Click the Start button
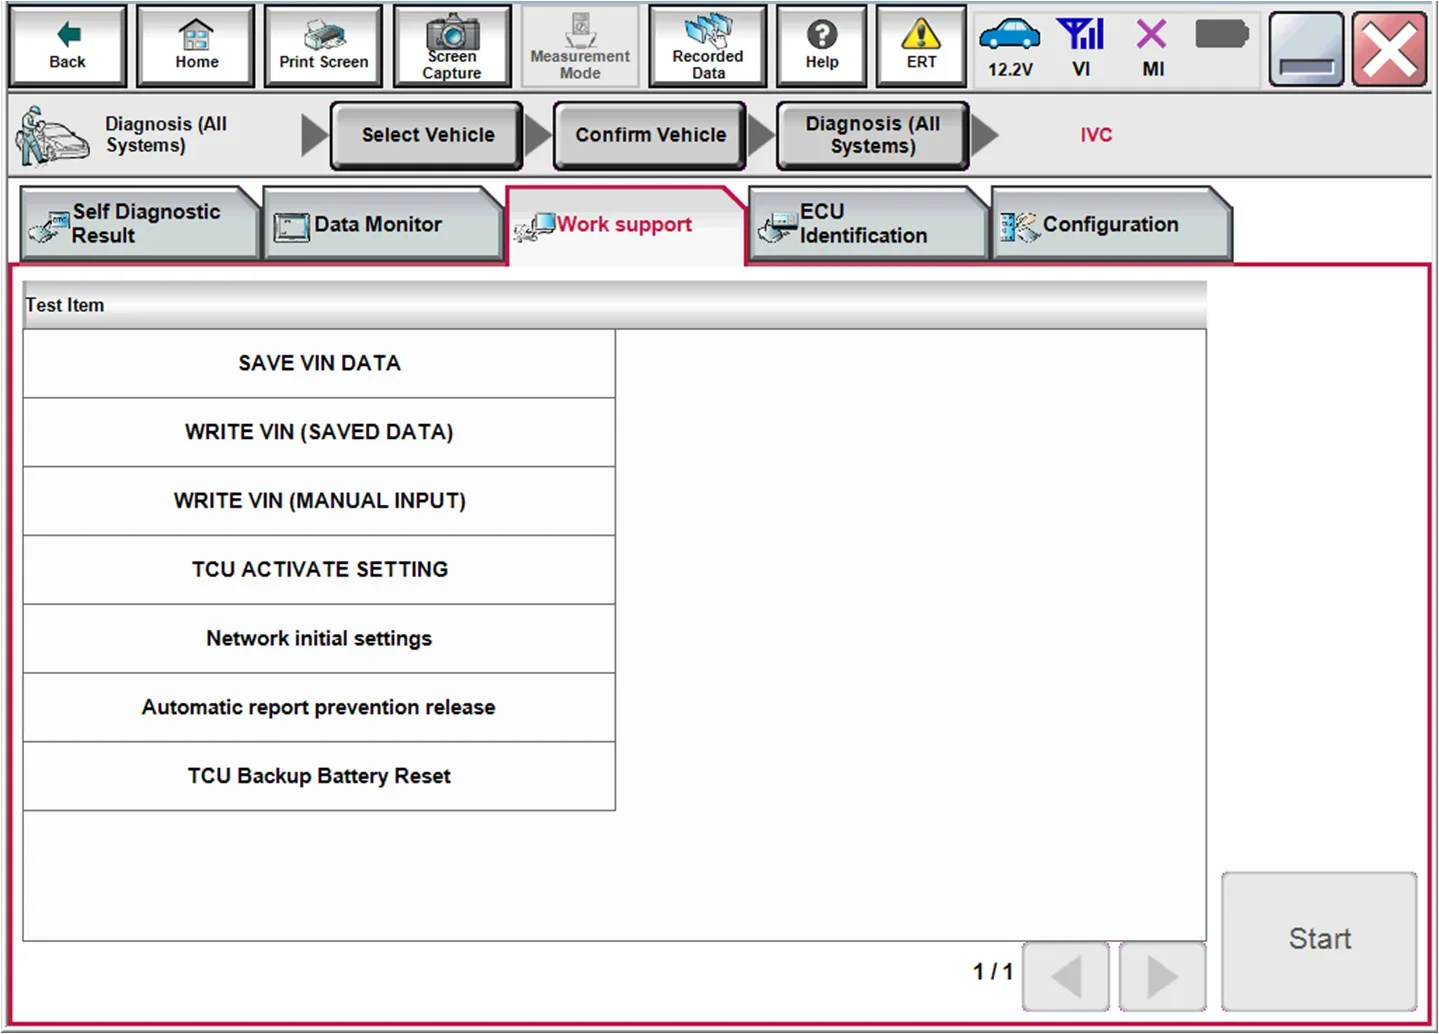This screenshot has height=1034, width=1439. 1319,940
